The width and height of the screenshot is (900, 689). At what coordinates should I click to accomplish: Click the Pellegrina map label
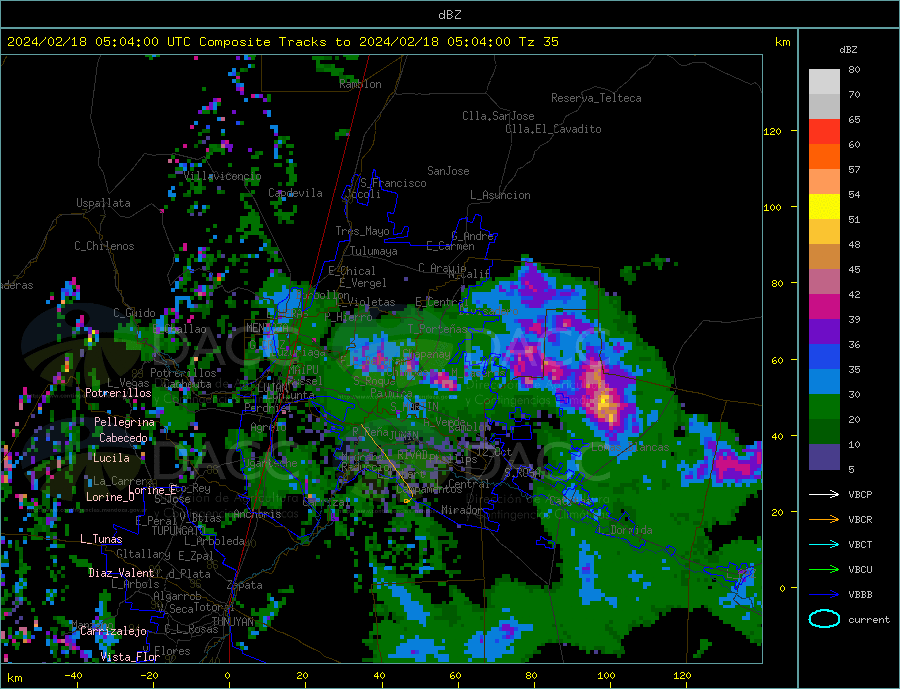(x=125, y=422)
